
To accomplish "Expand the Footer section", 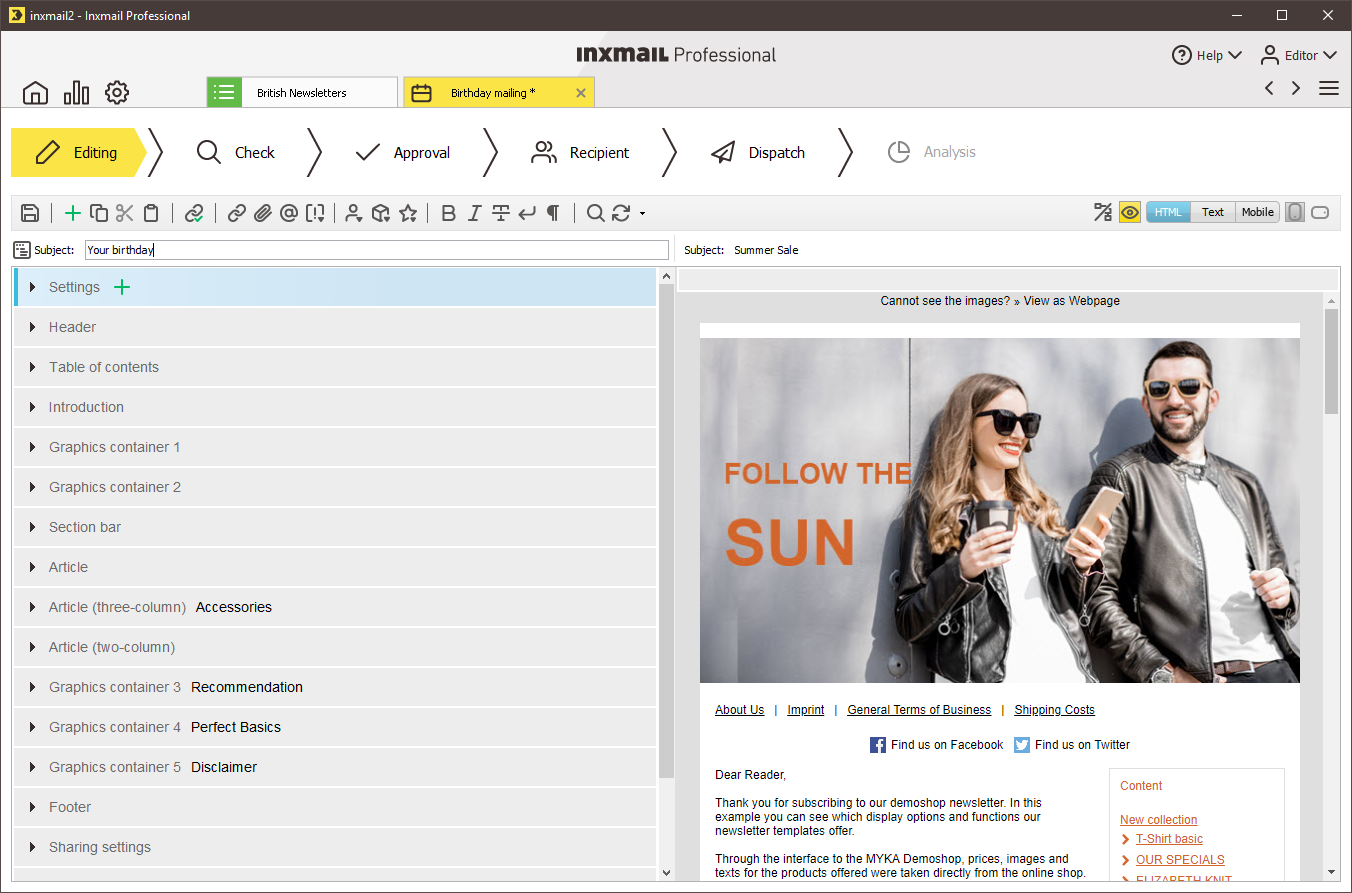I will (33, 807).
